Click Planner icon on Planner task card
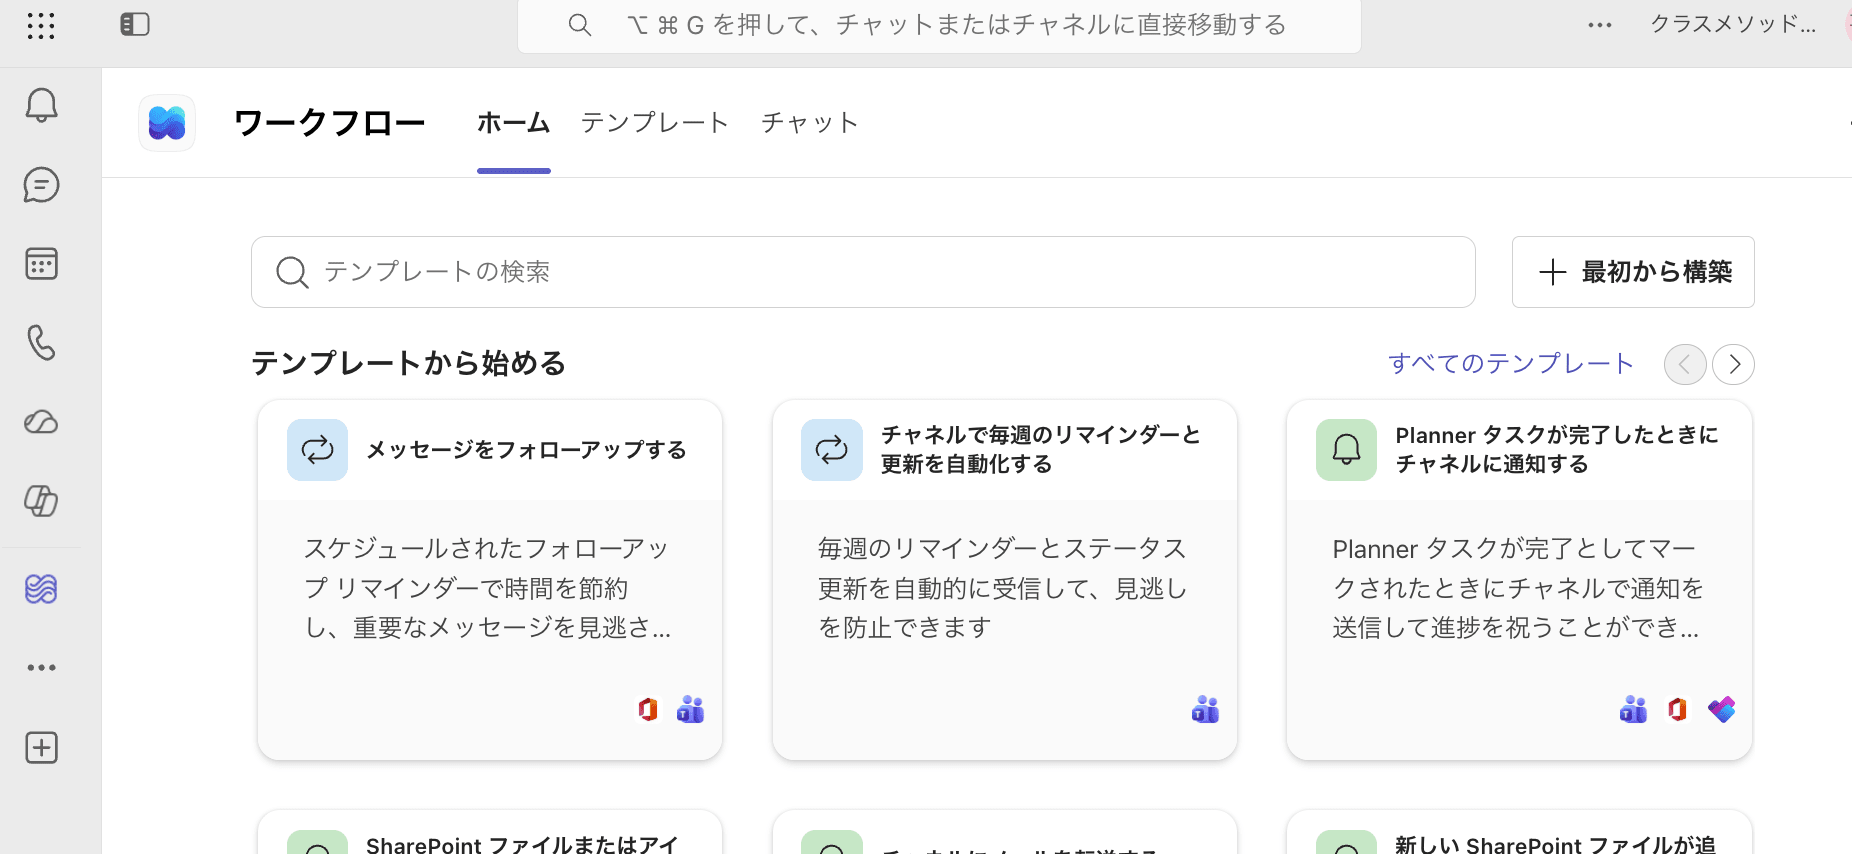The height and width of the screenshot is (854, 1852). pyautogui.click(x=1721, y=710)
